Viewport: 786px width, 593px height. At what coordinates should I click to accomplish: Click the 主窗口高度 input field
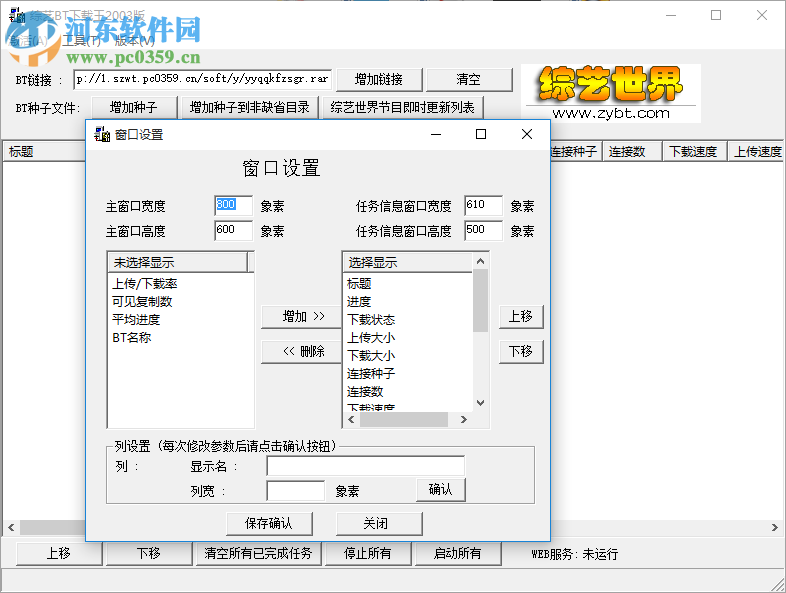click(x=233, y=230)
